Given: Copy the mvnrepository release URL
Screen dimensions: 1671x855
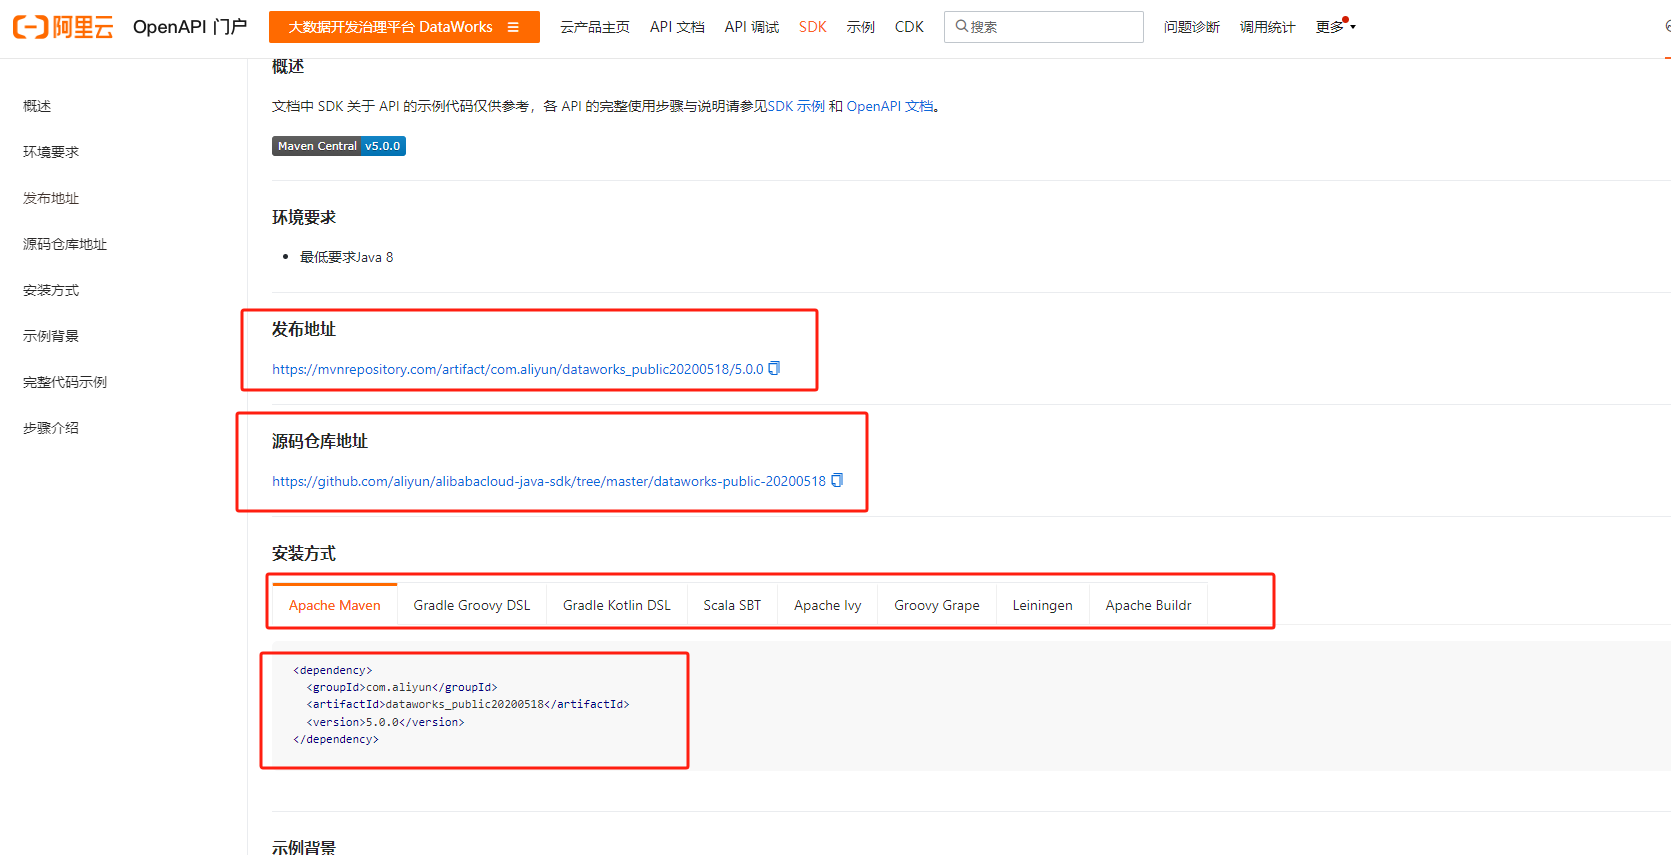Looking at the screenshot, I should click(x=774, y=369).
